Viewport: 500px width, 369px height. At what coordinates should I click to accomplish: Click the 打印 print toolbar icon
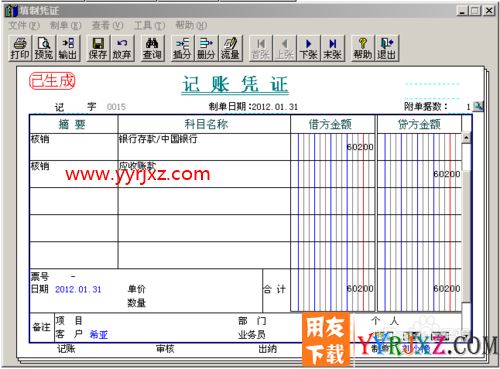pyautogui.click(x=20, y=48)
